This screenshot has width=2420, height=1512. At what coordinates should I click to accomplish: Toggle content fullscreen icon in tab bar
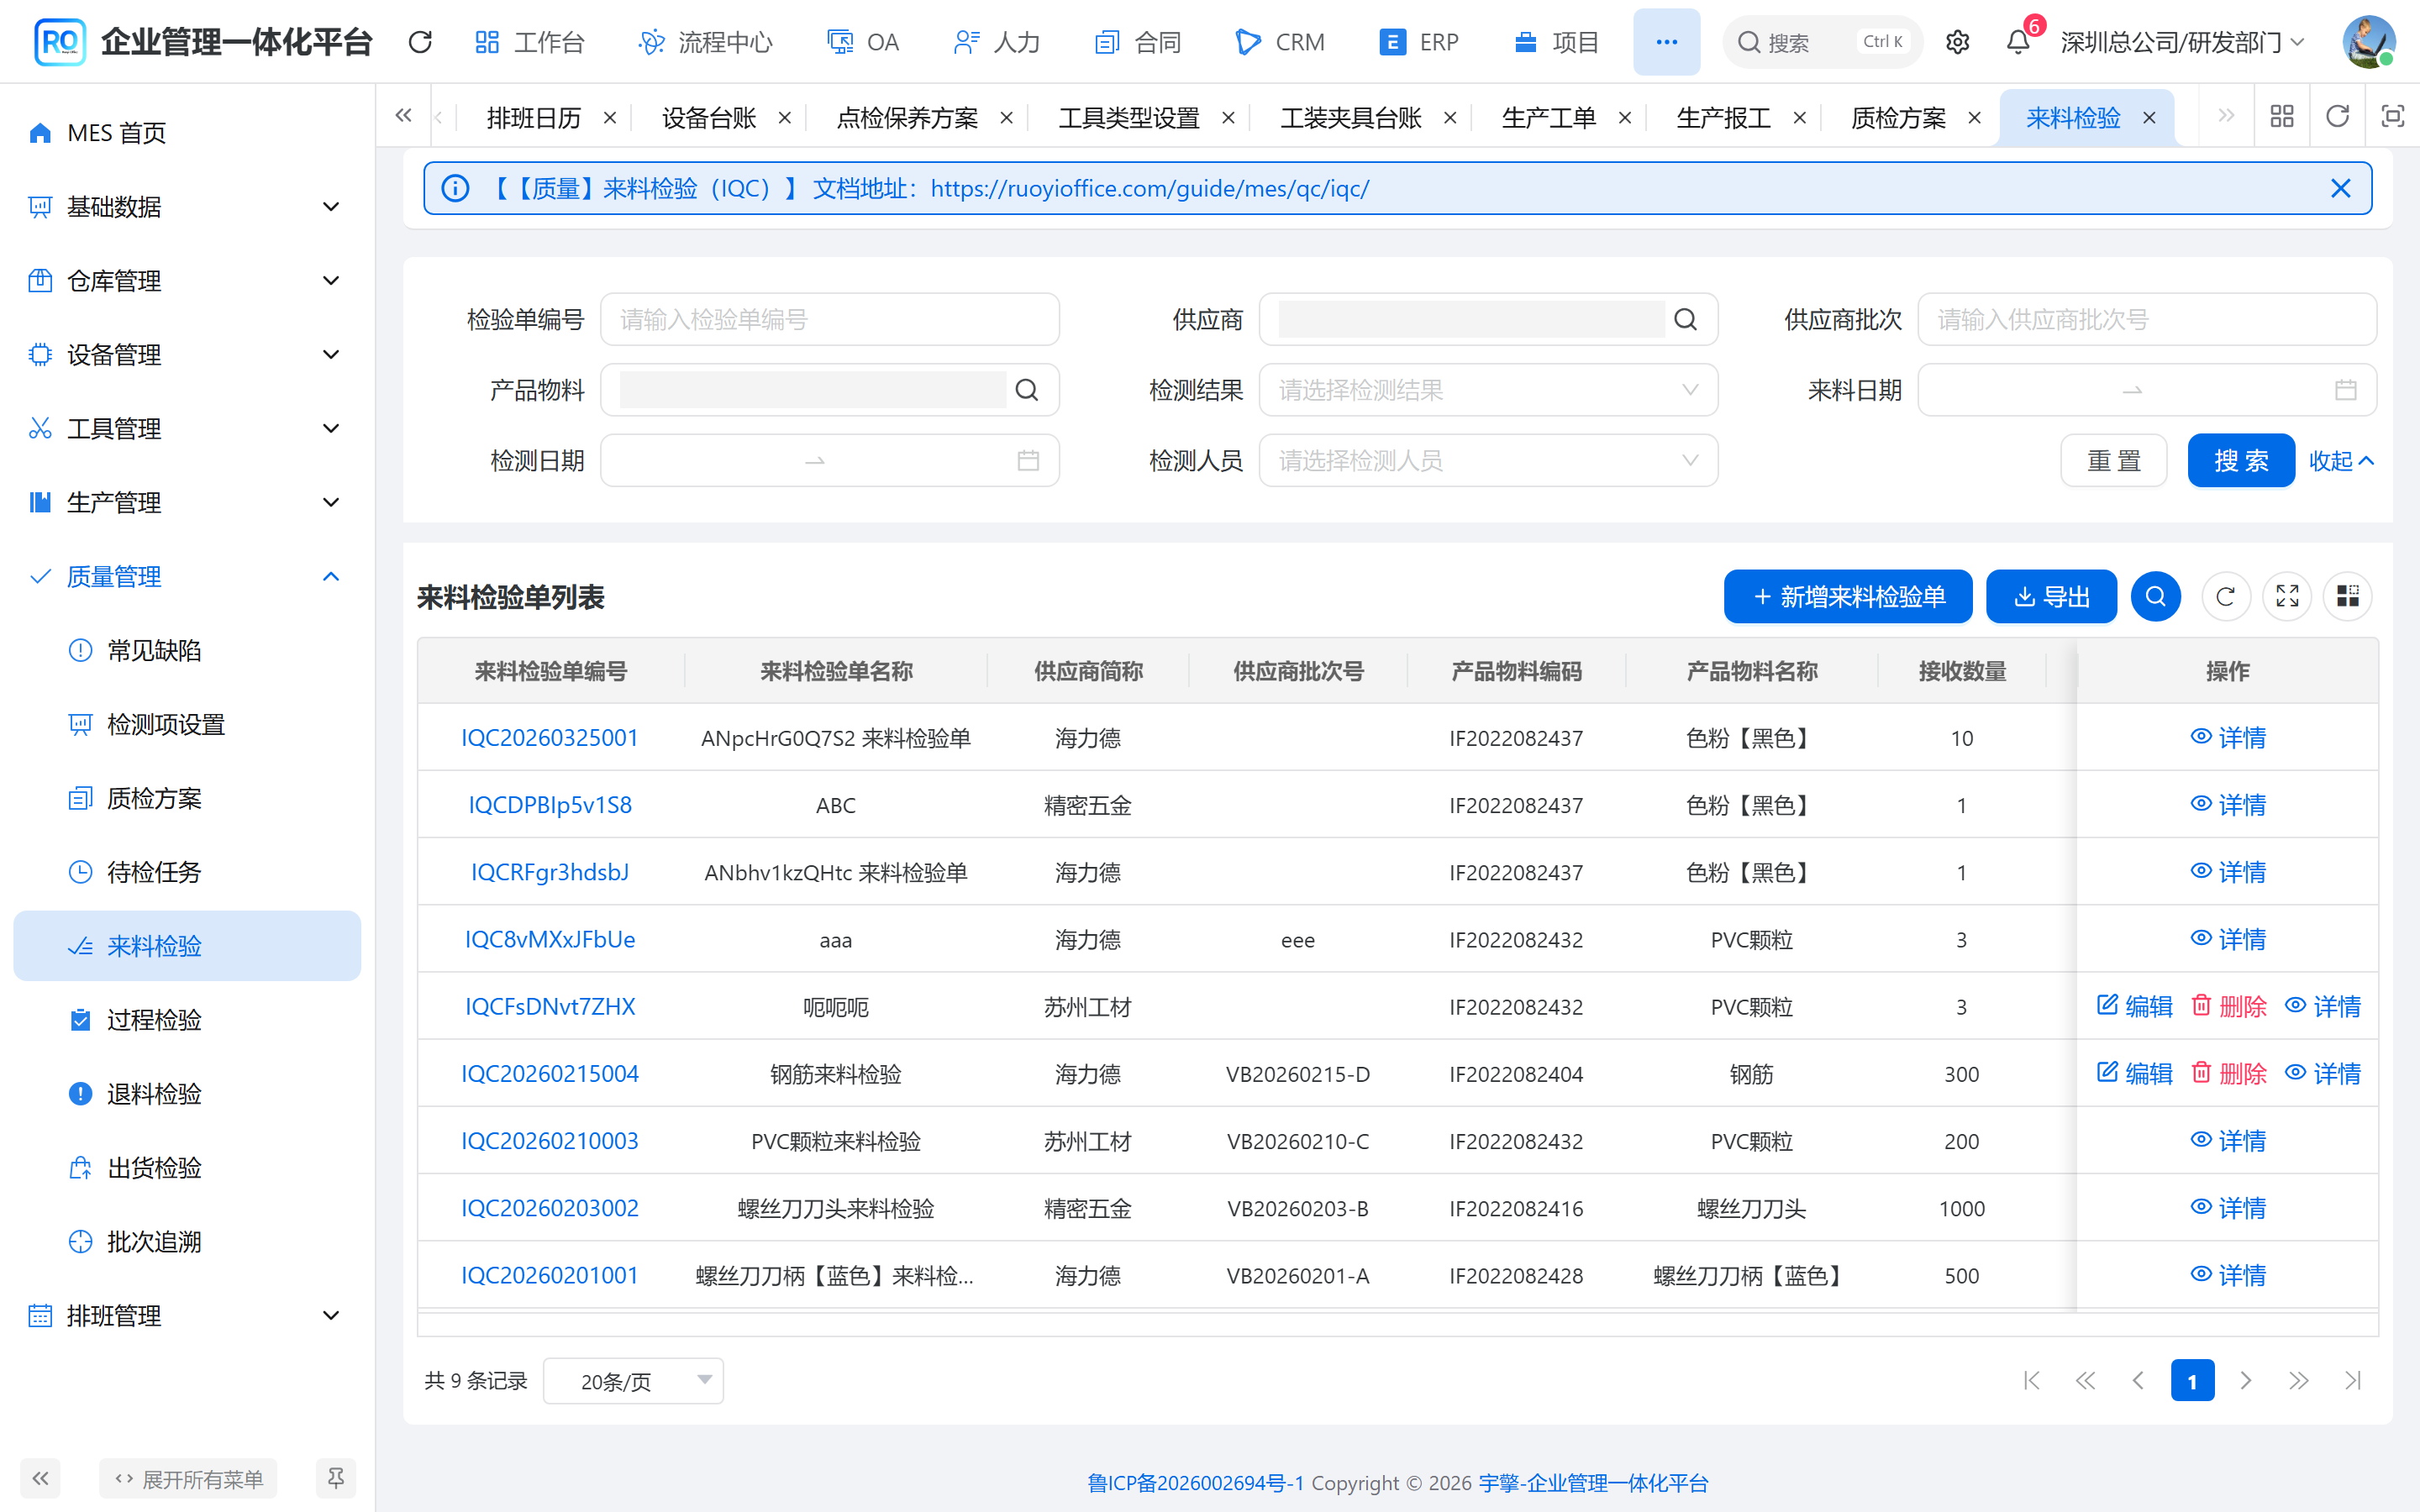pos(2392,117)
